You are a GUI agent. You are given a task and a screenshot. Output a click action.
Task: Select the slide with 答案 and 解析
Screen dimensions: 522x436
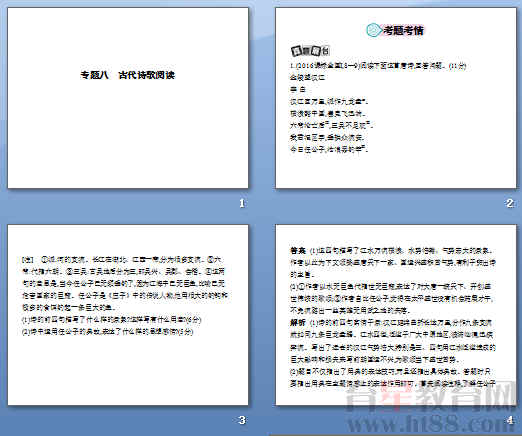396,315
